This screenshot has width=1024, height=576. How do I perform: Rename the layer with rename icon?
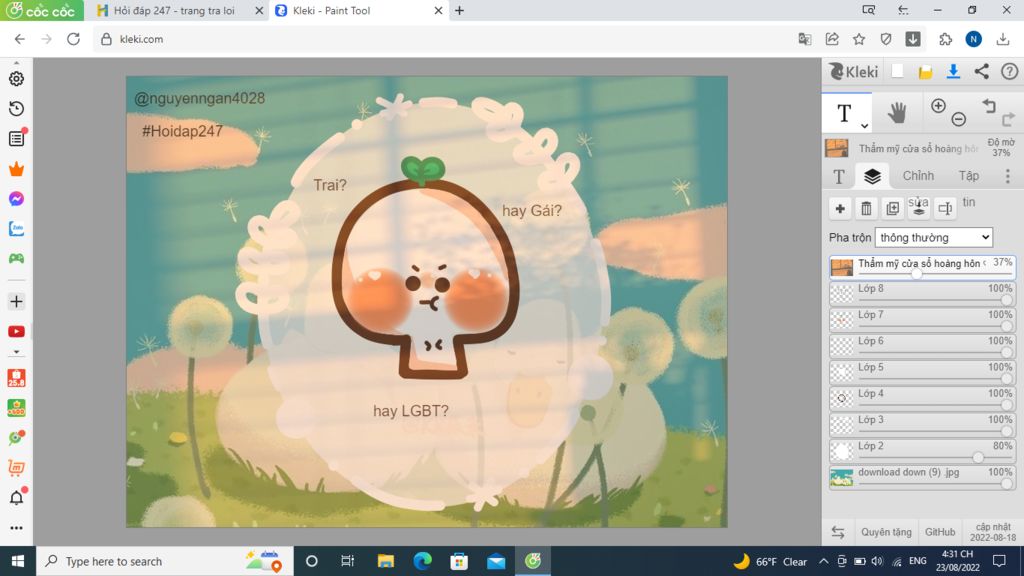(945, 208)
